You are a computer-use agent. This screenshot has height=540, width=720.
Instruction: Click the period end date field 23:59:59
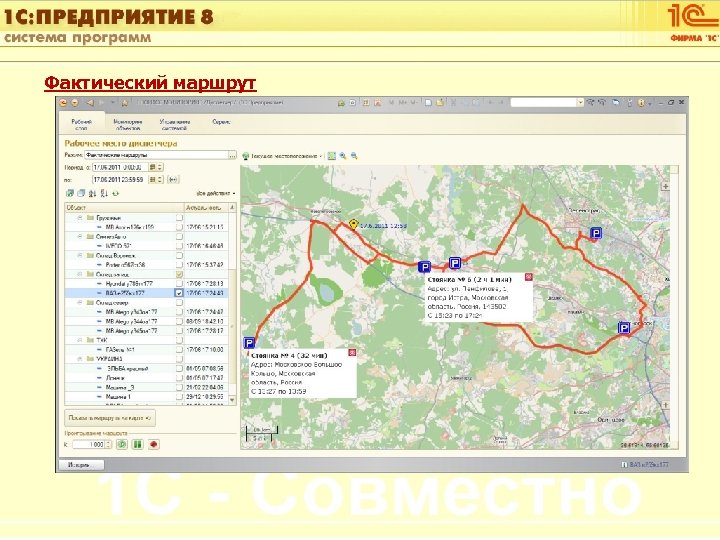(121, 180)
